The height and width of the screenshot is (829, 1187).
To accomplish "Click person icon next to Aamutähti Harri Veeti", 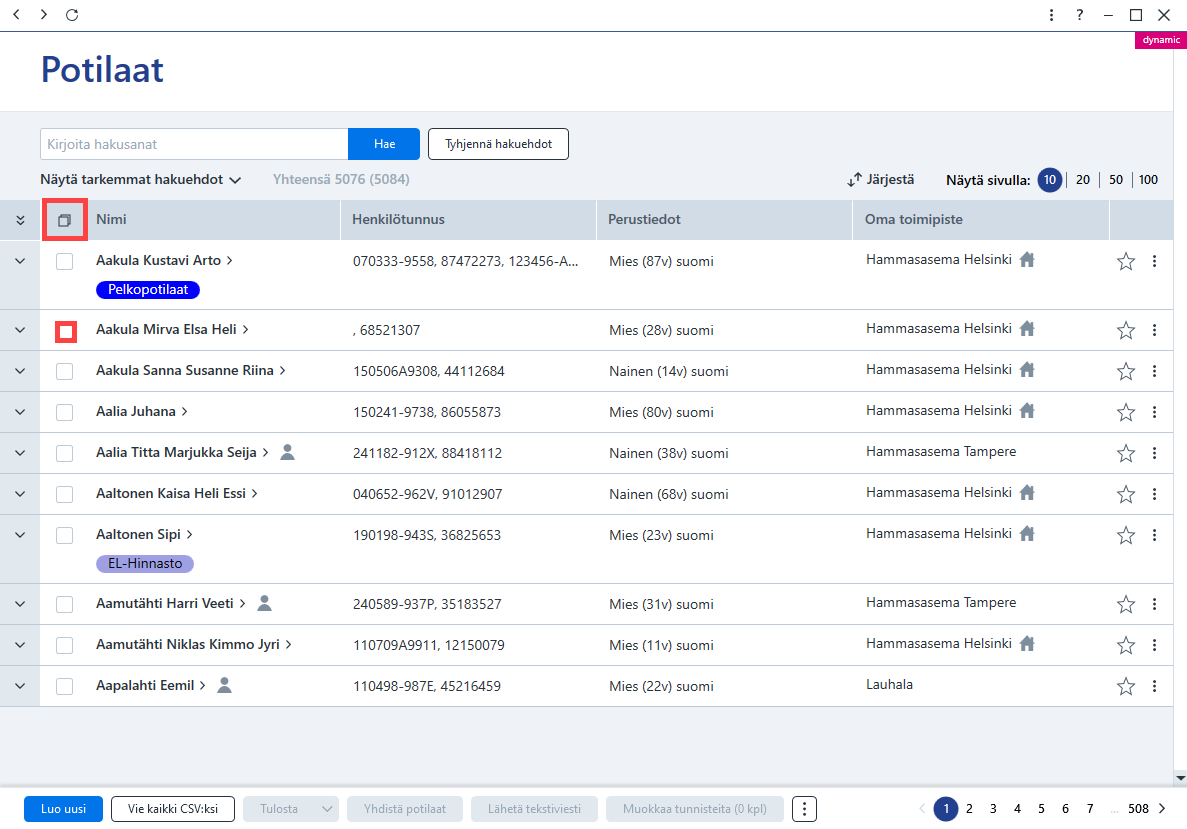I will coord(264,603).
